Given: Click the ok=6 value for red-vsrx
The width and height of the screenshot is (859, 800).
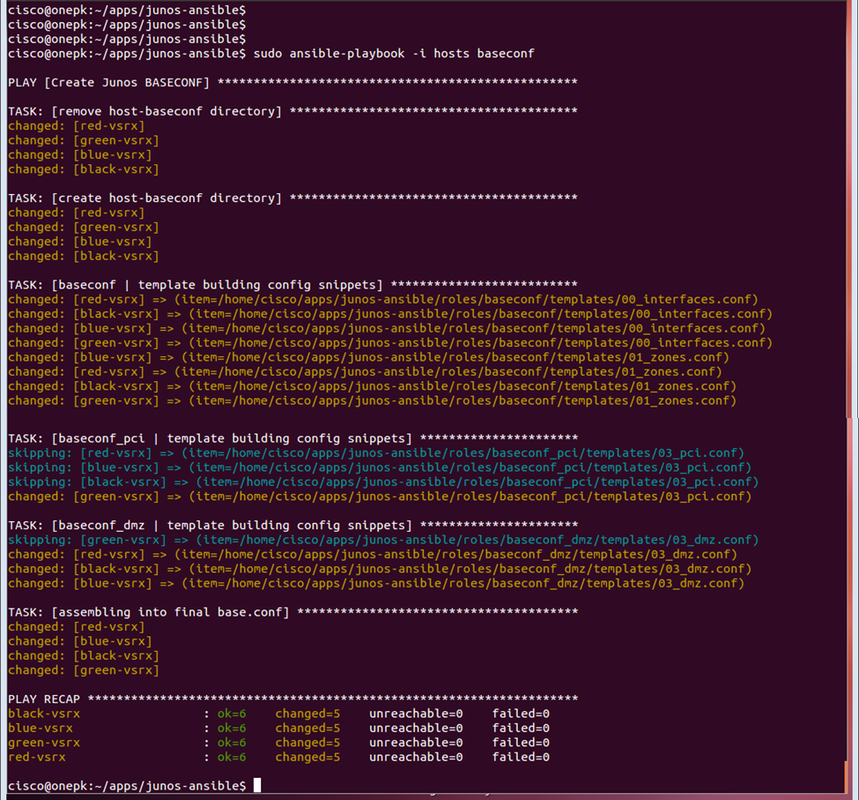Looking at the screenshot, I should [x=232, y=757].
